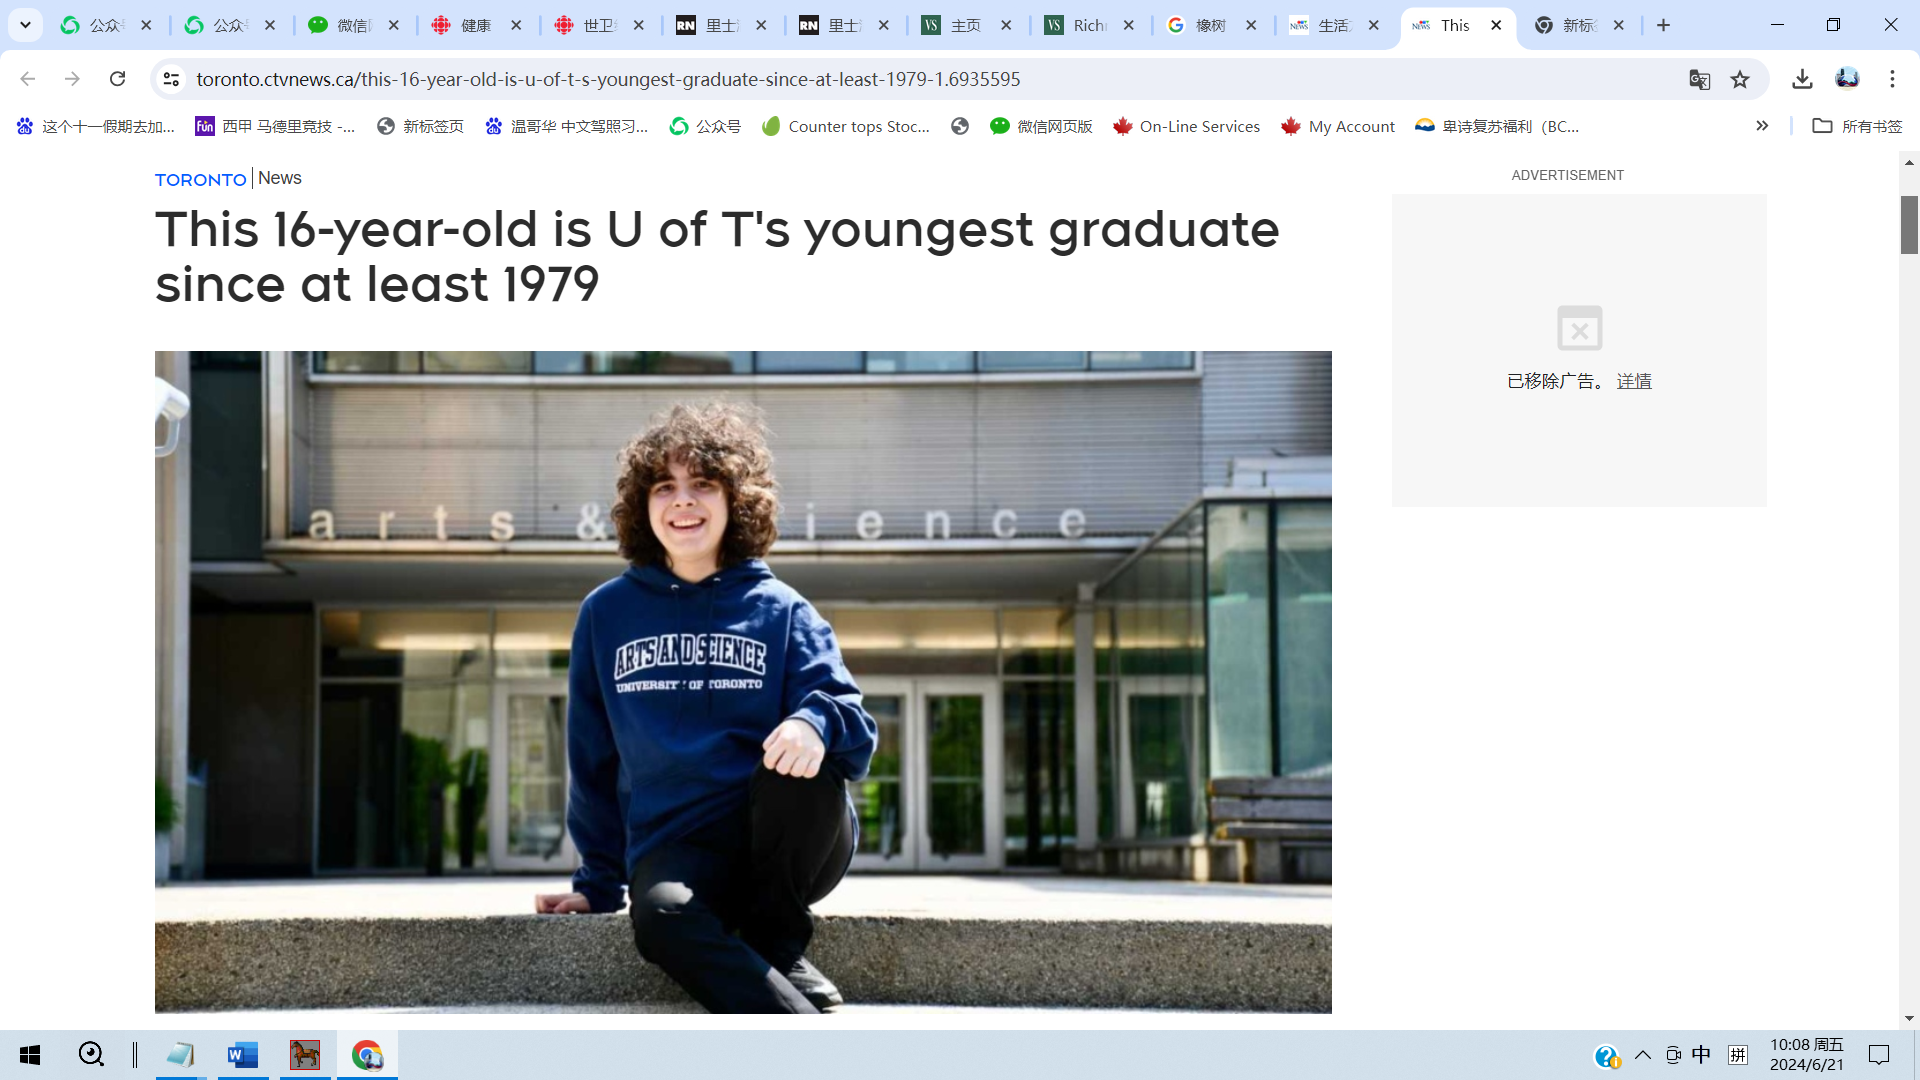Open the My Account bookmark
The image size is (1920, 1080).
pyautogui.click(x=1338, y=126)
